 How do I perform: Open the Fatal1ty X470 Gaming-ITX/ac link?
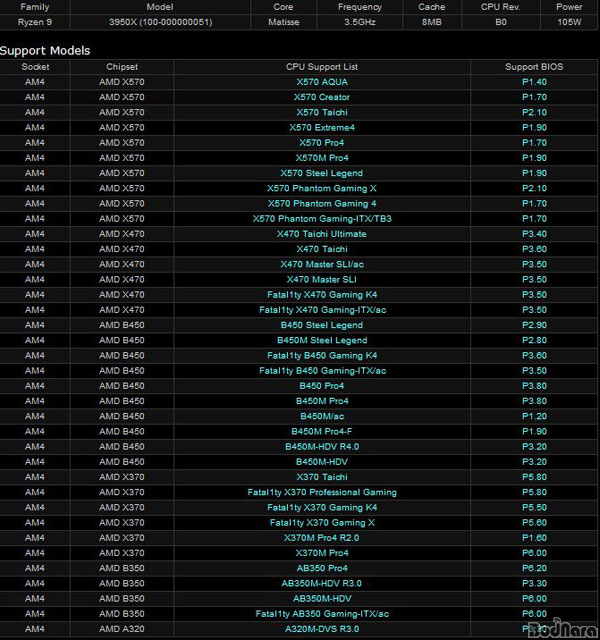tap(322, 310)
